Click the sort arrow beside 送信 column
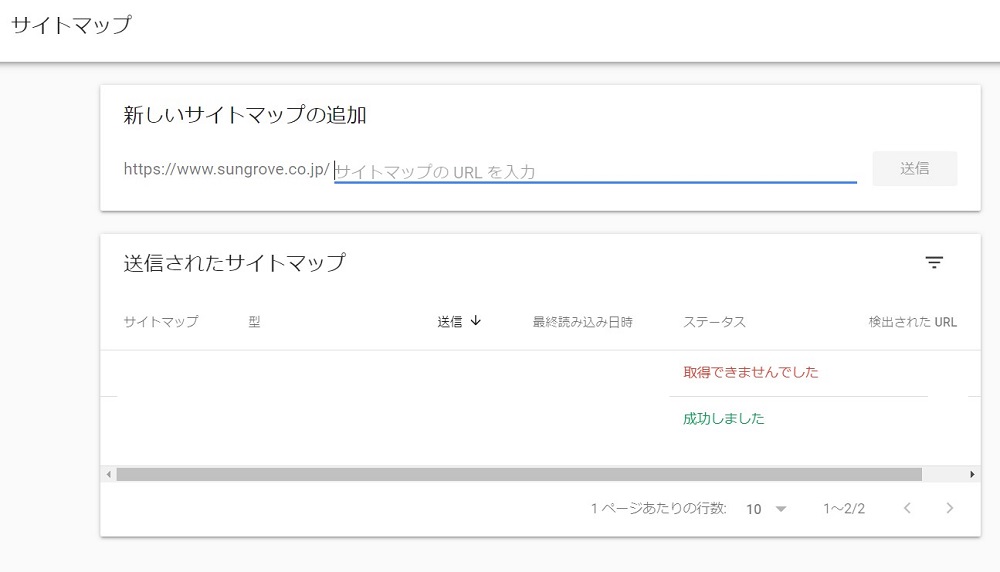1000x572 pixels. click(x=476, y=321)
